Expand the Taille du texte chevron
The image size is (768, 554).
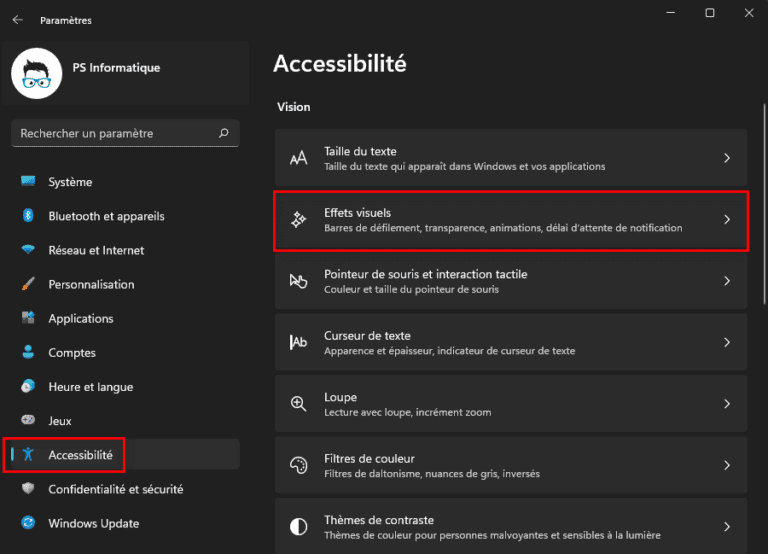[x=727, y=158]
